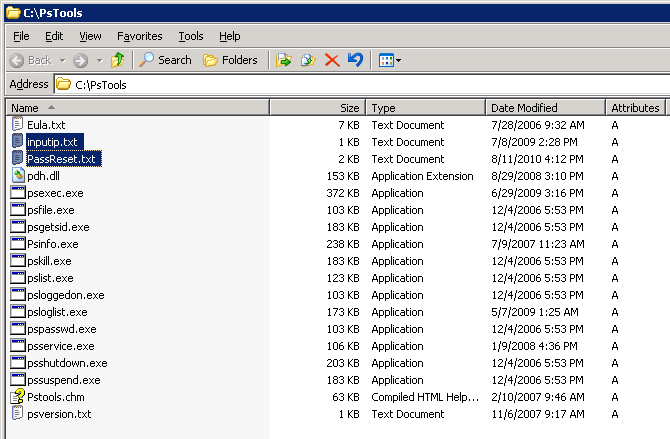The image size is (670, 439).
Task: Open the Search pane
Action: coord(165,60)
